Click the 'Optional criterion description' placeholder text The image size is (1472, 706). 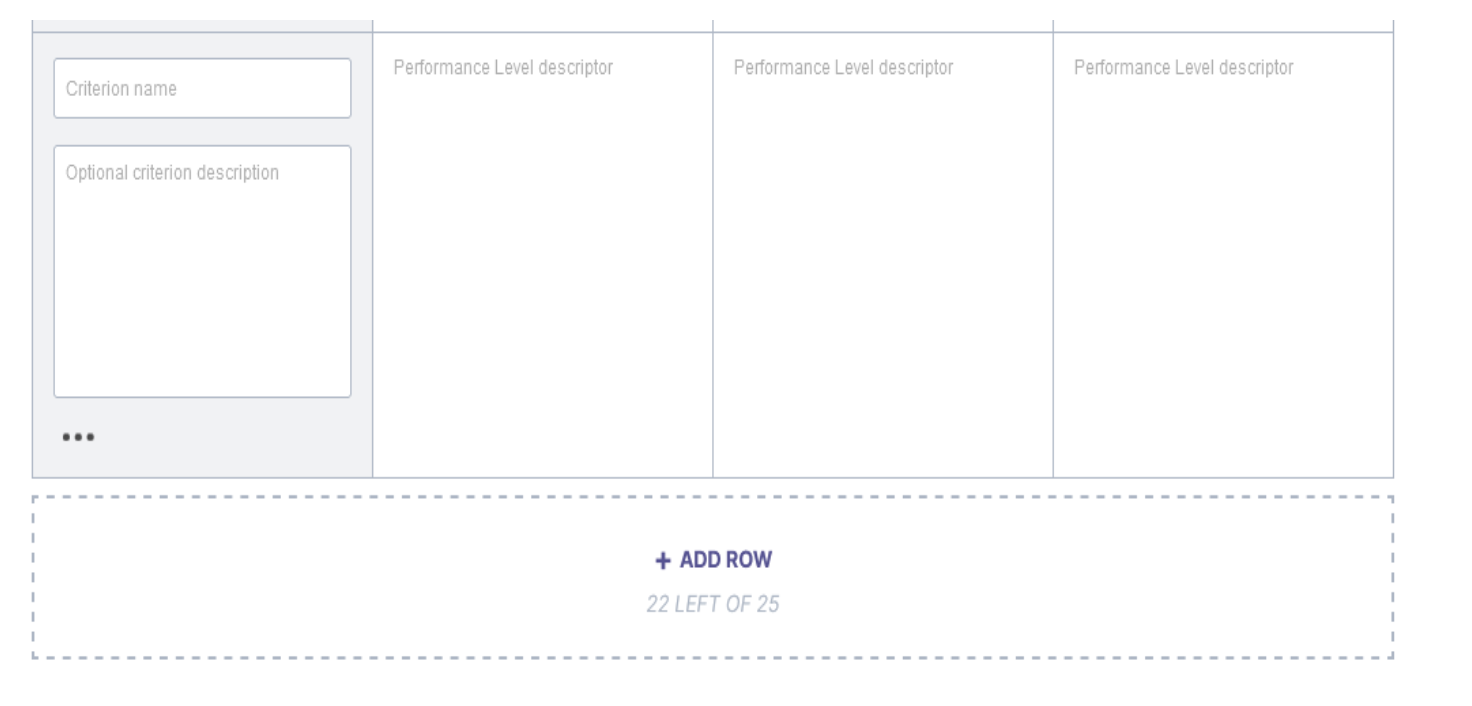tap(172, 173)
